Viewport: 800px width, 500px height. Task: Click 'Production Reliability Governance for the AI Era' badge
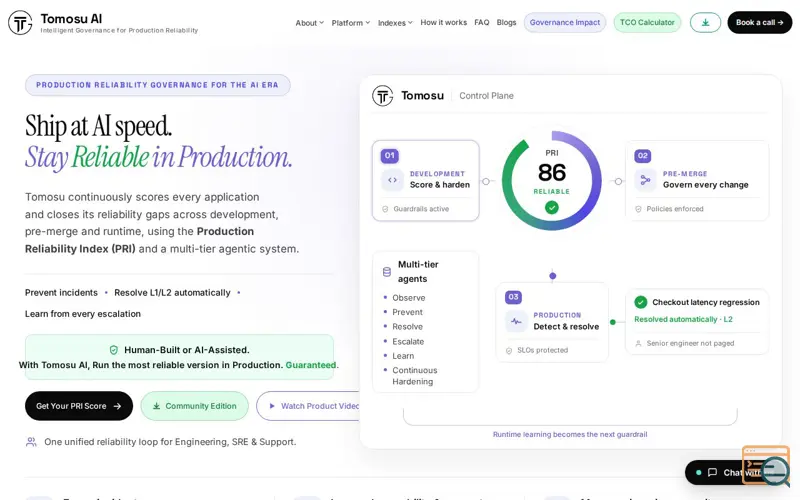coord(158,85)
